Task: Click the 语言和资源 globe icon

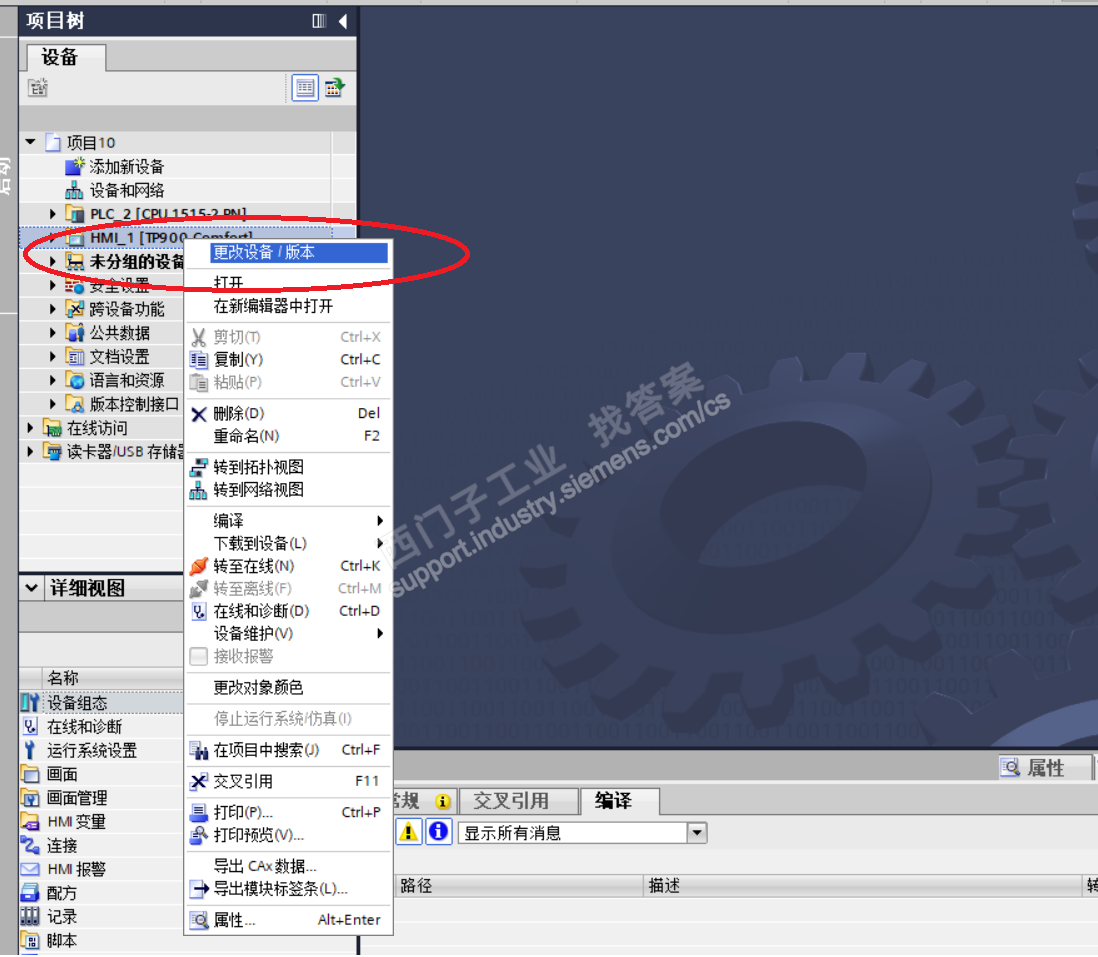Action: pos(74,380)
